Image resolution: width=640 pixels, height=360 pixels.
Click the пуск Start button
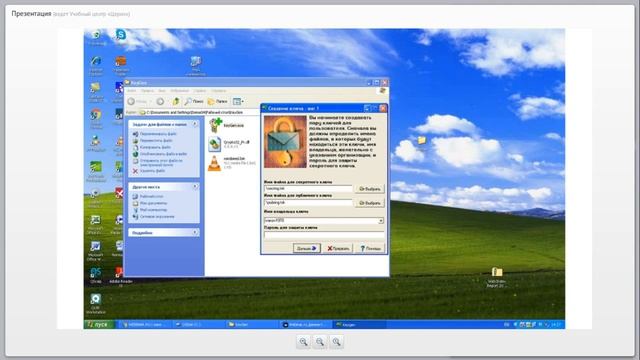click(x=99, y=324)
